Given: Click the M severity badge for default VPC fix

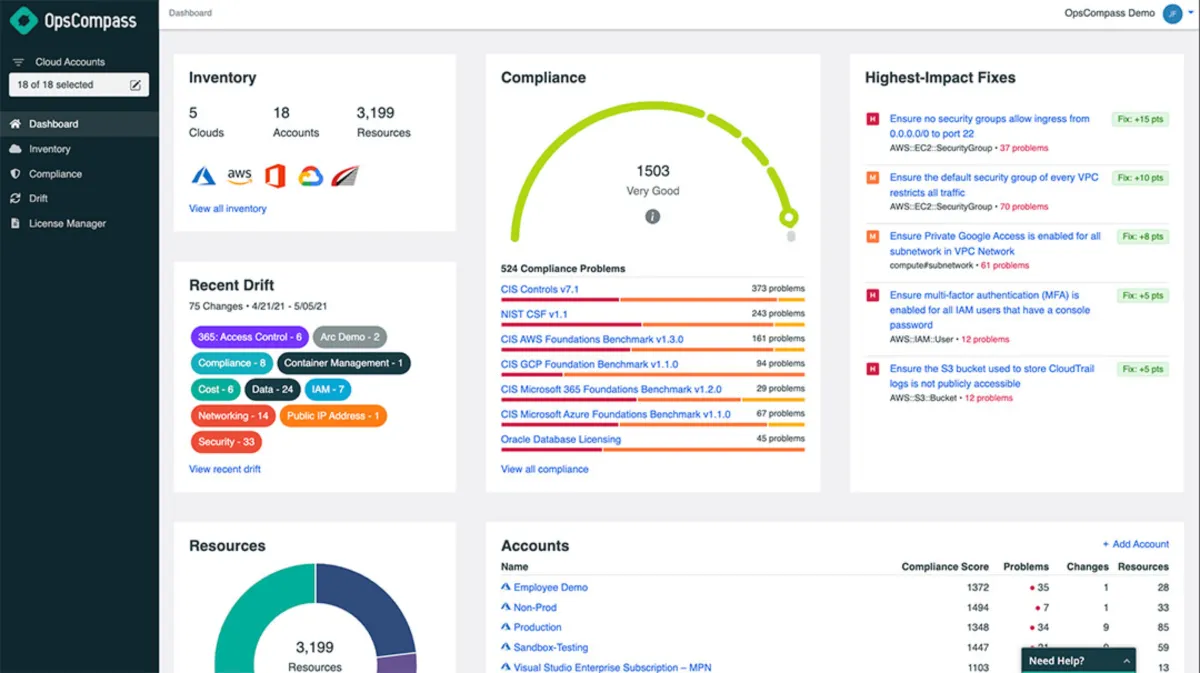Looking at the screenshot, I should point(872,178).
